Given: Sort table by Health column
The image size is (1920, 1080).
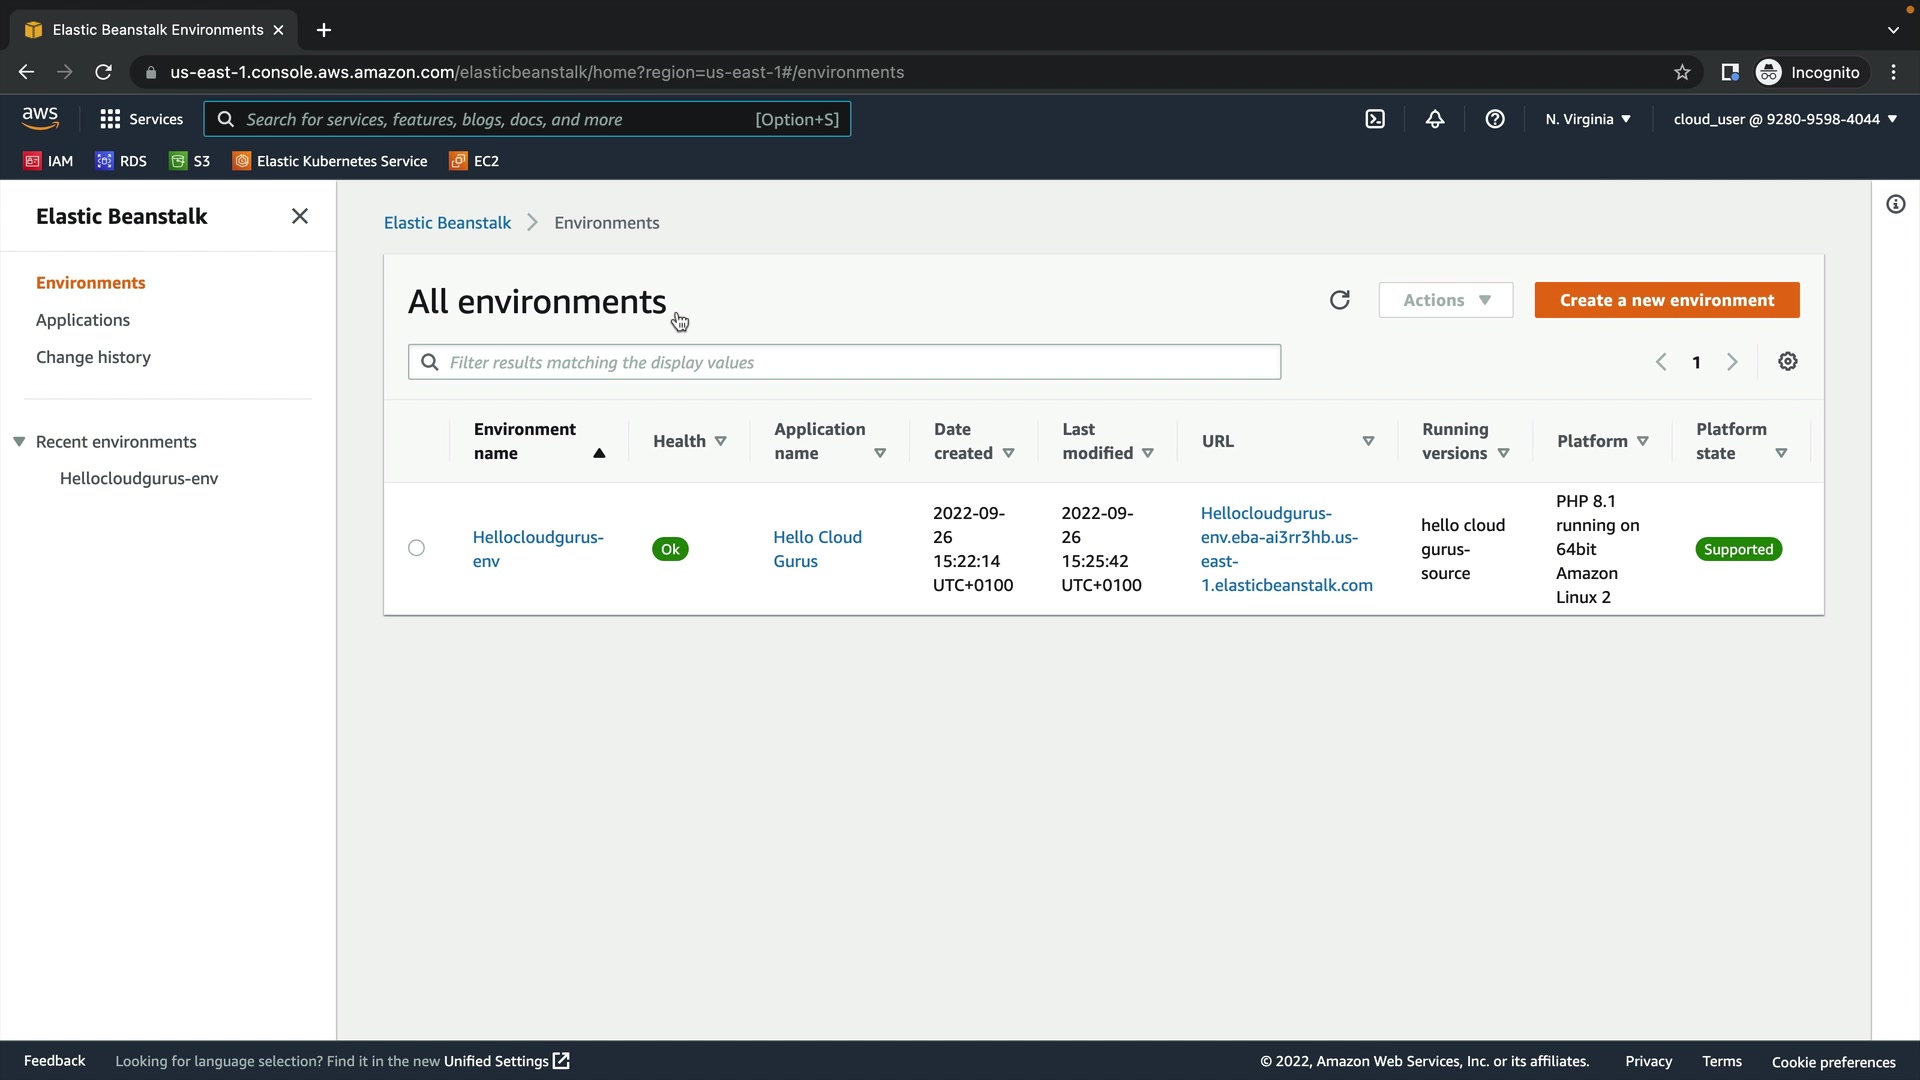Looking at the screenshot, I should [x=689, y=441].
